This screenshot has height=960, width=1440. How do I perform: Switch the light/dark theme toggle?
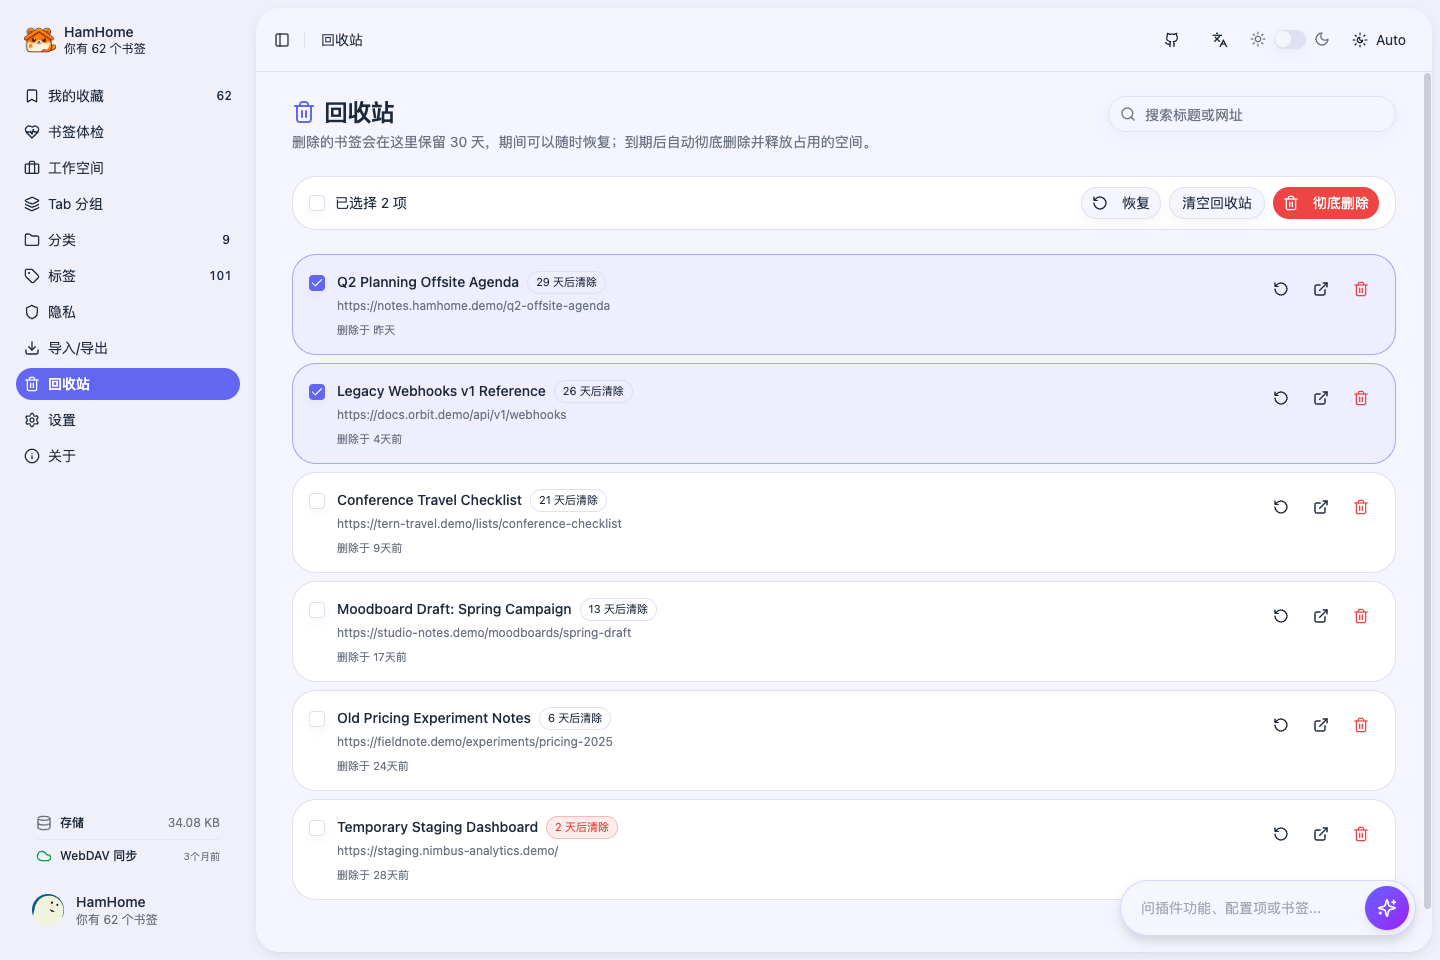tap(1290, 39)
